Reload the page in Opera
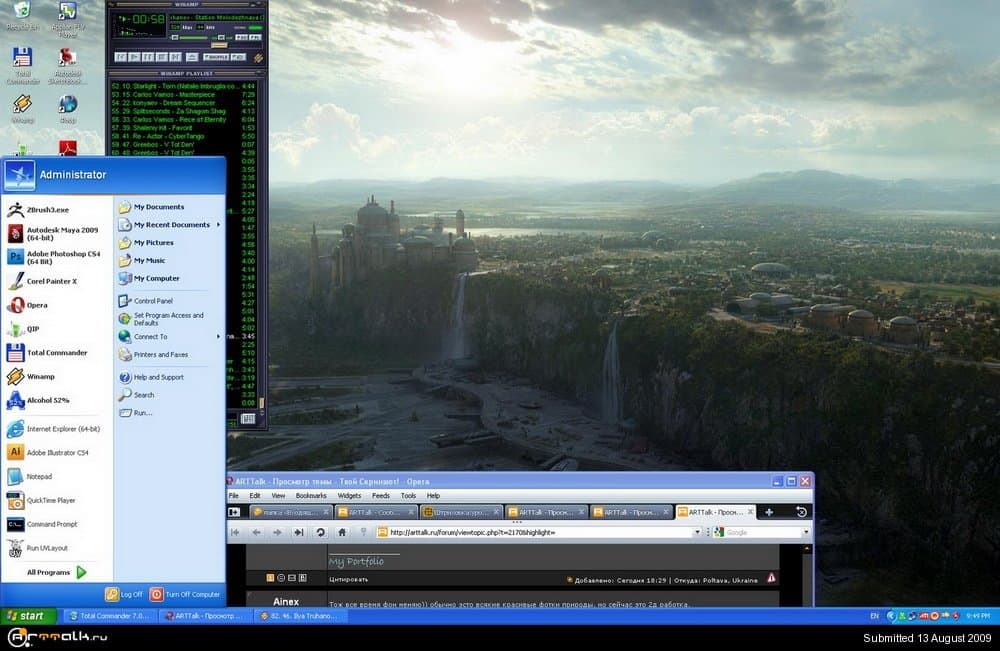This screenshot has height=651, width=1000. point(320,532)
